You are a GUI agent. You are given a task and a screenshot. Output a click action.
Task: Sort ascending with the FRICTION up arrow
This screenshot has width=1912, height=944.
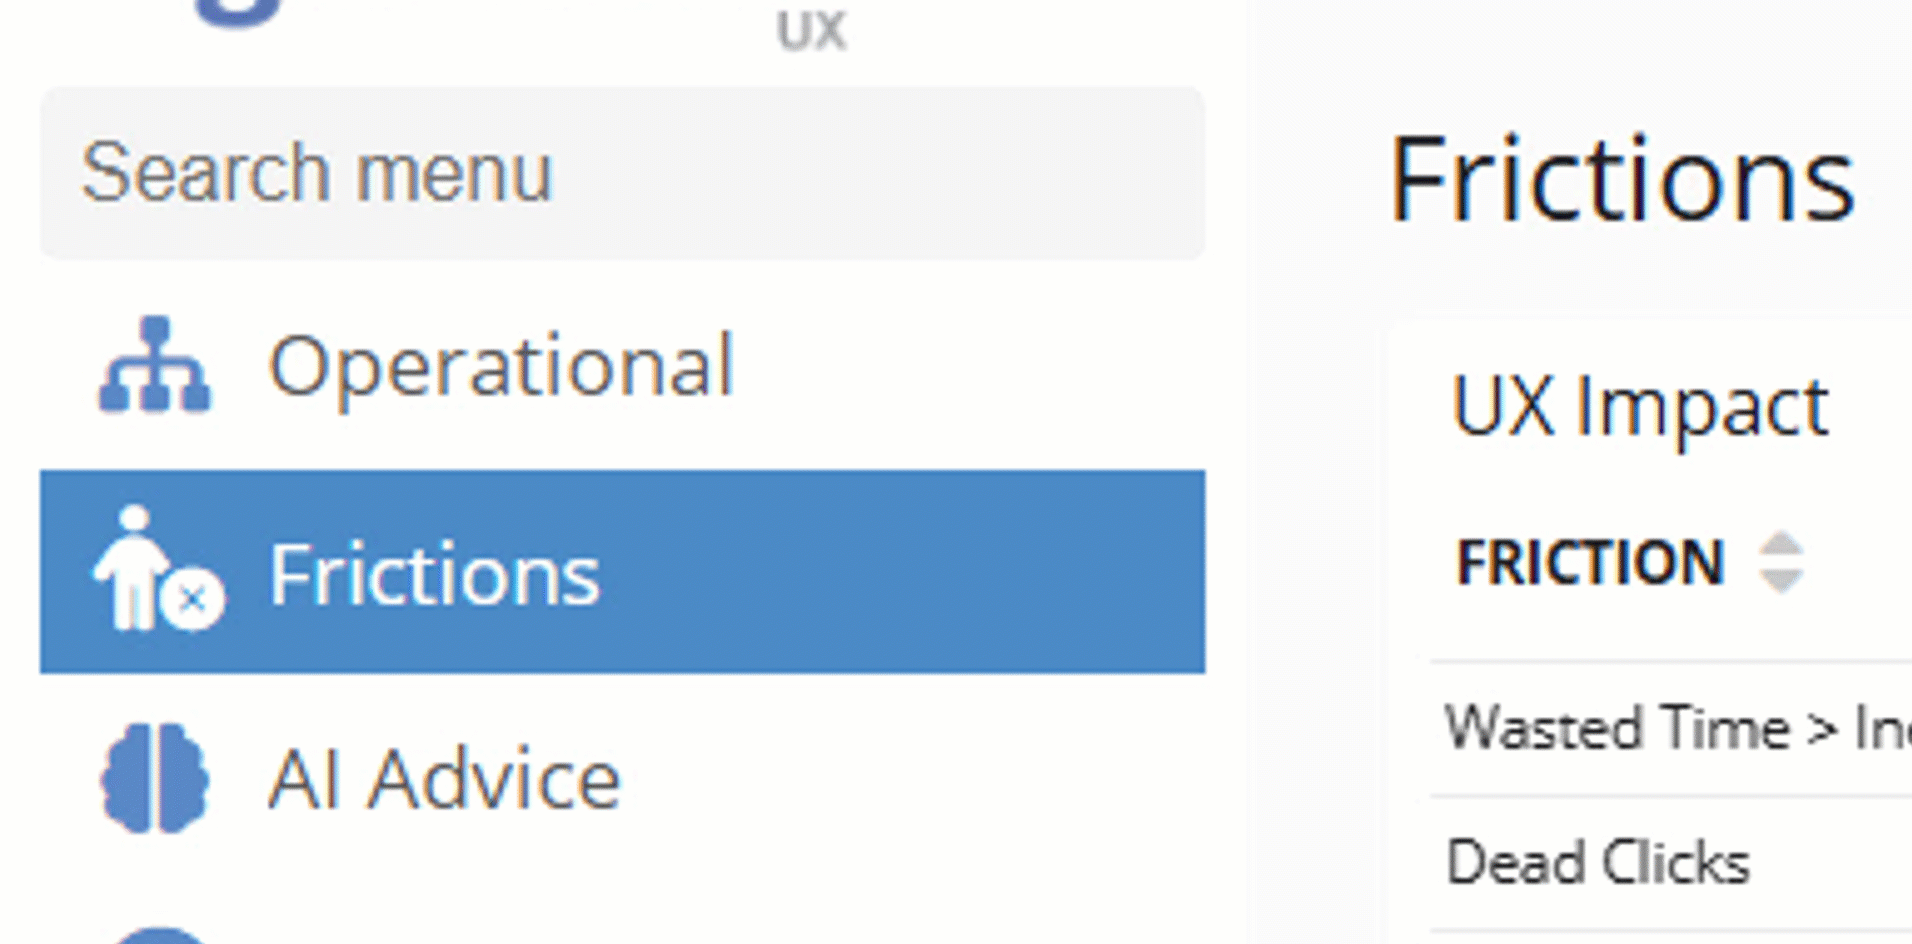(x=1781, y=546)
